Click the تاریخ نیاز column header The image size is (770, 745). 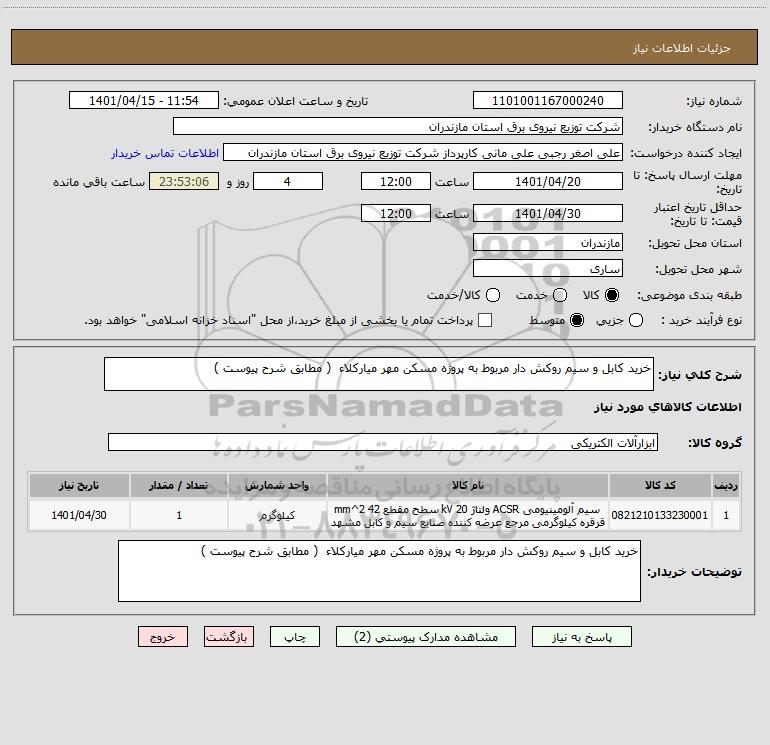pyautogui.click(x=79, y=485)
